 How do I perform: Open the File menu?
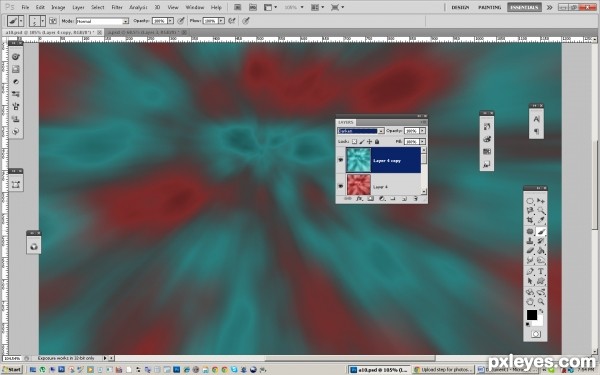[x=25, y=7]
